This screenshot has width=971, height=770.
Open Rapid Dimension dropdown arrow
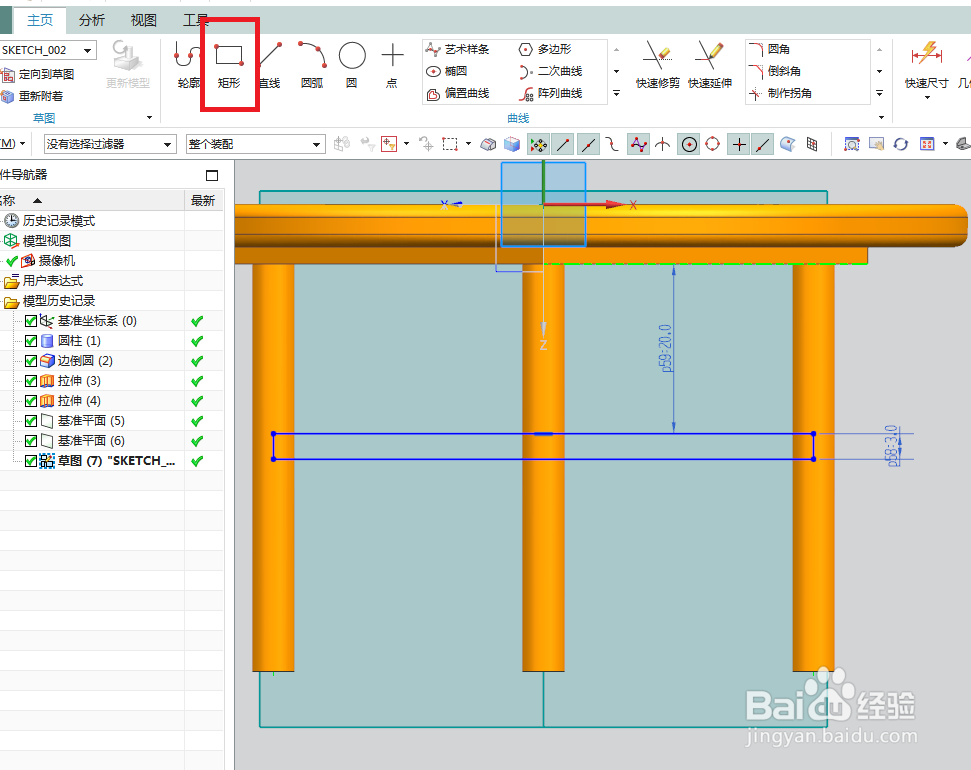tap(927, 98)
